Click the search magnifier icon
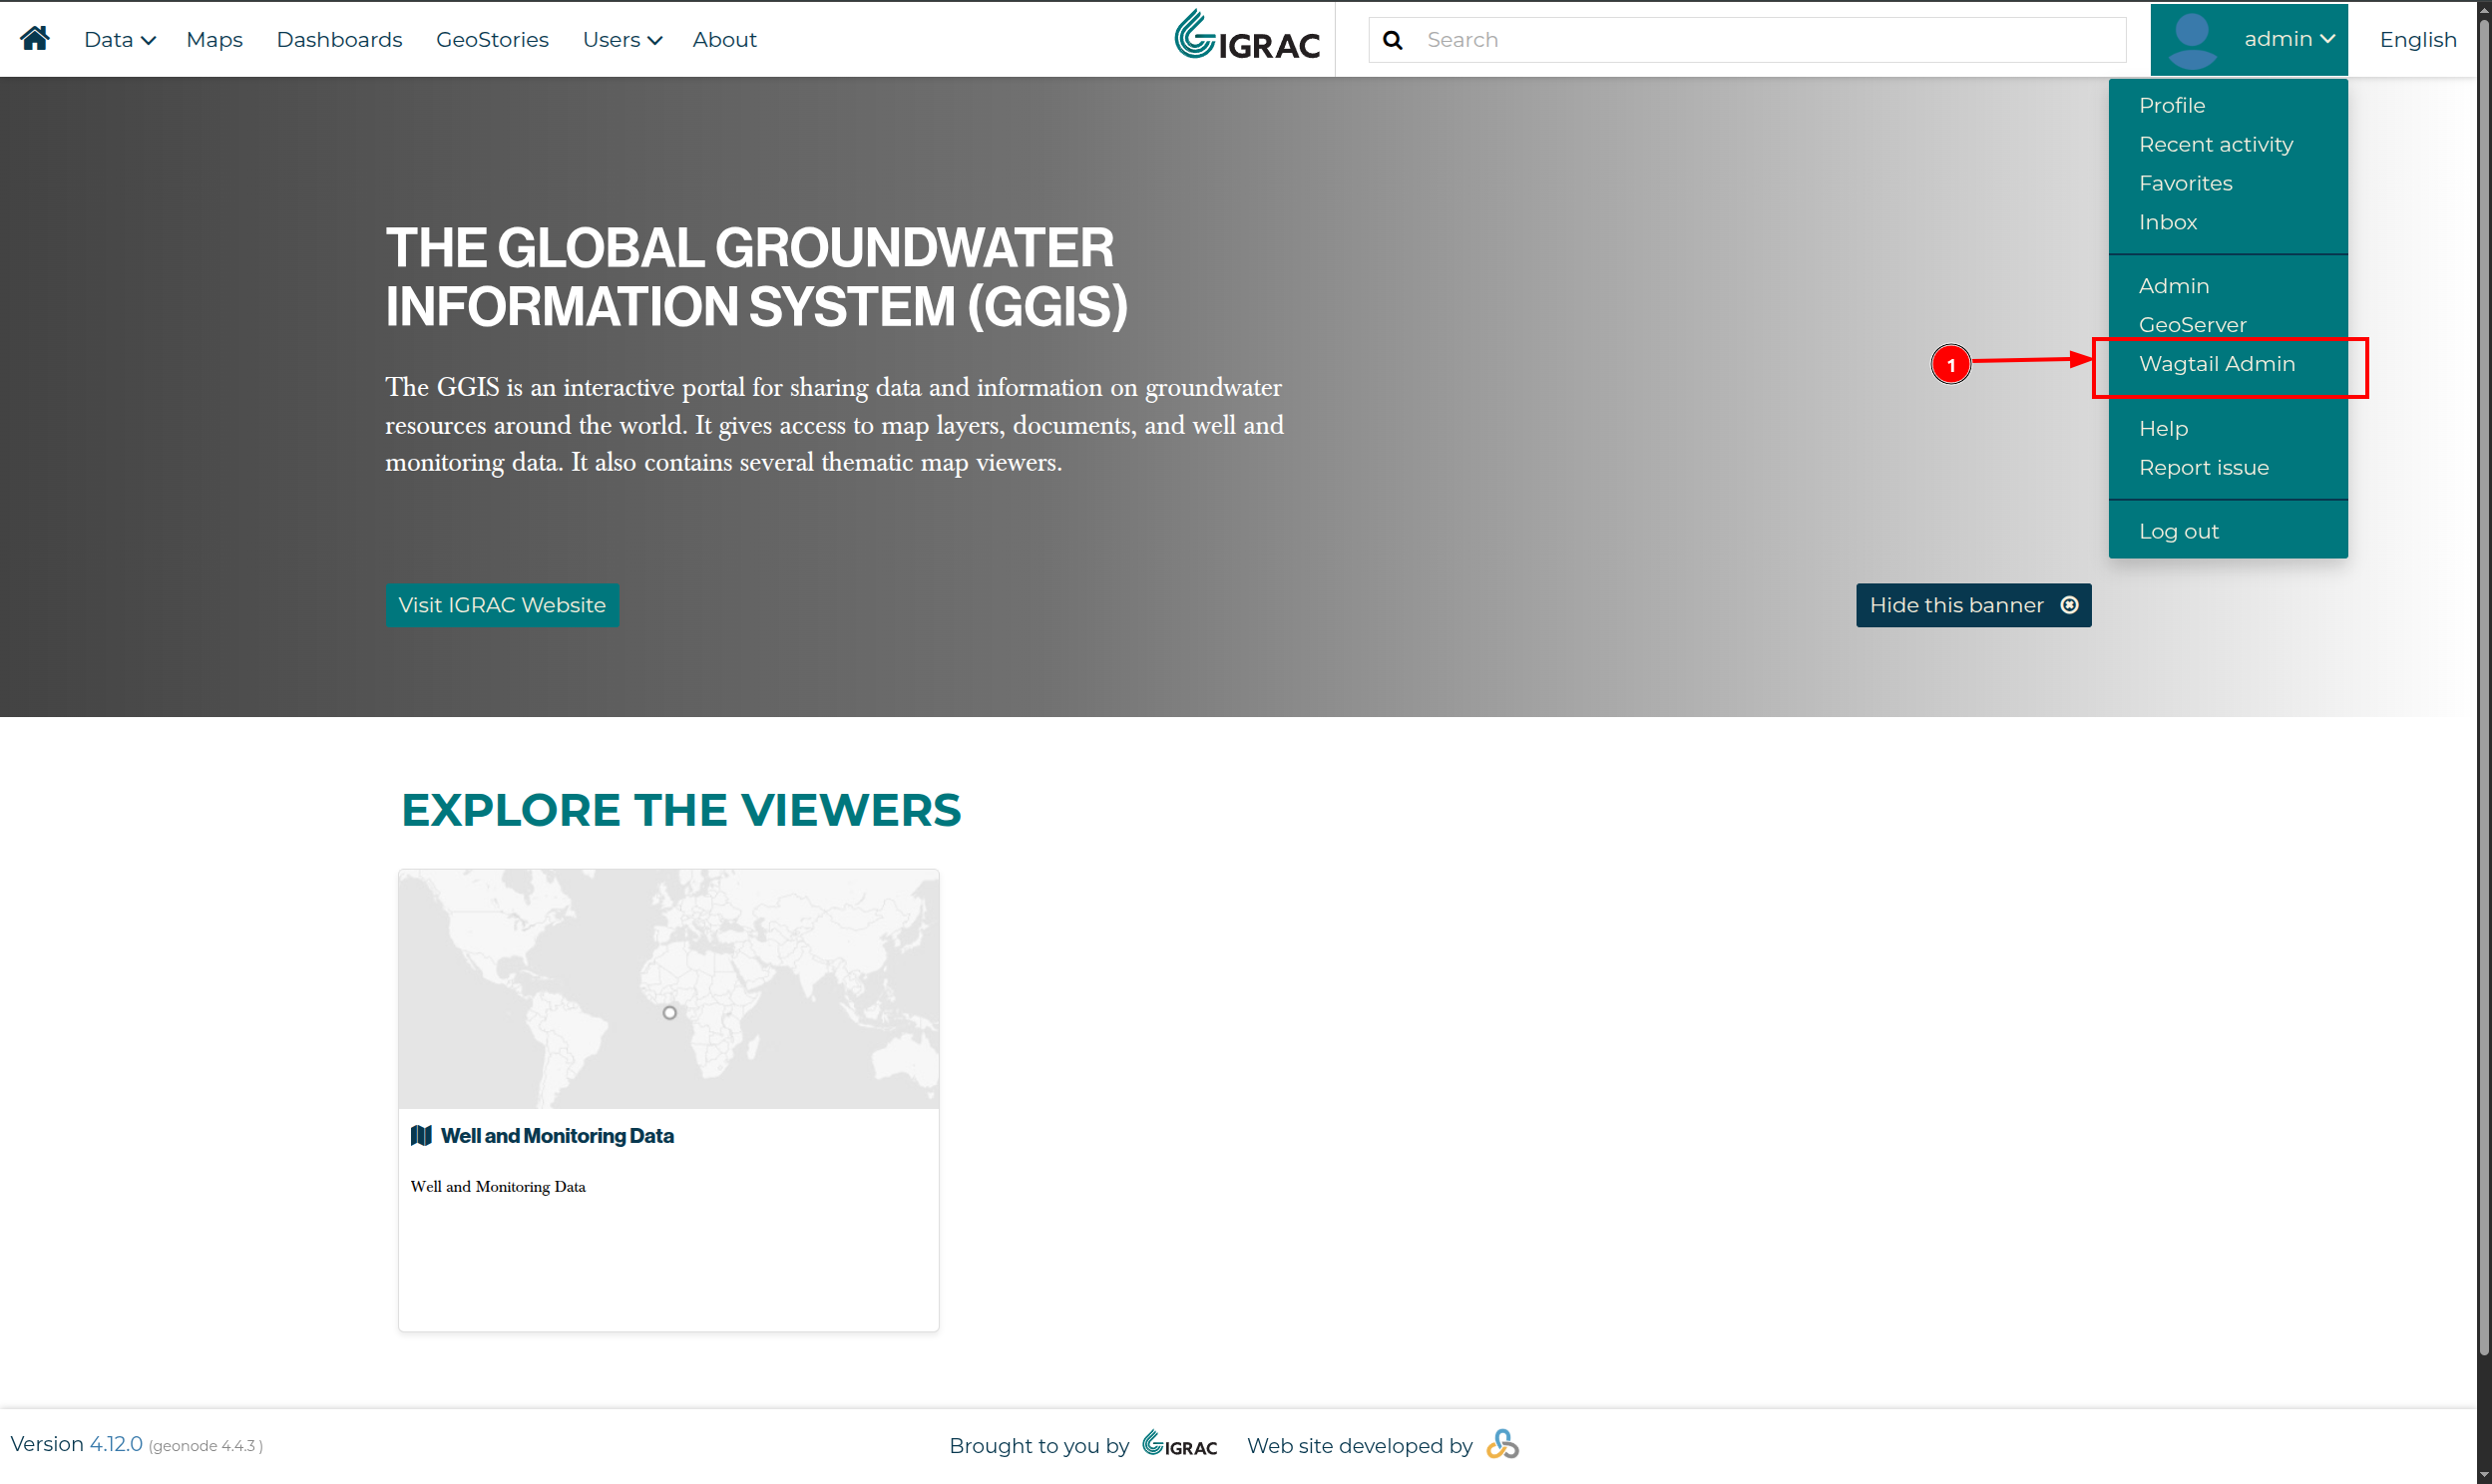The image size is (2492, 1484). (1392, 40)
